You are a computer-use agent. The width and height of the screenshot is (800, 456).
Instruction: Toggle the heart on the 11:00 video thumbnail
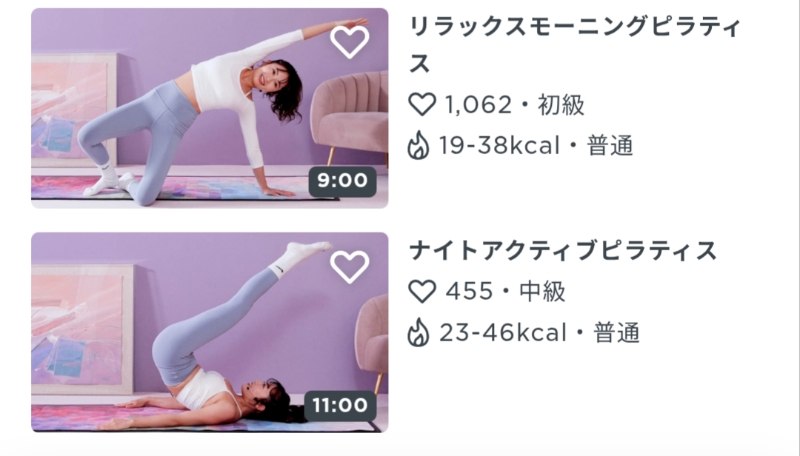tap(349, 266)
